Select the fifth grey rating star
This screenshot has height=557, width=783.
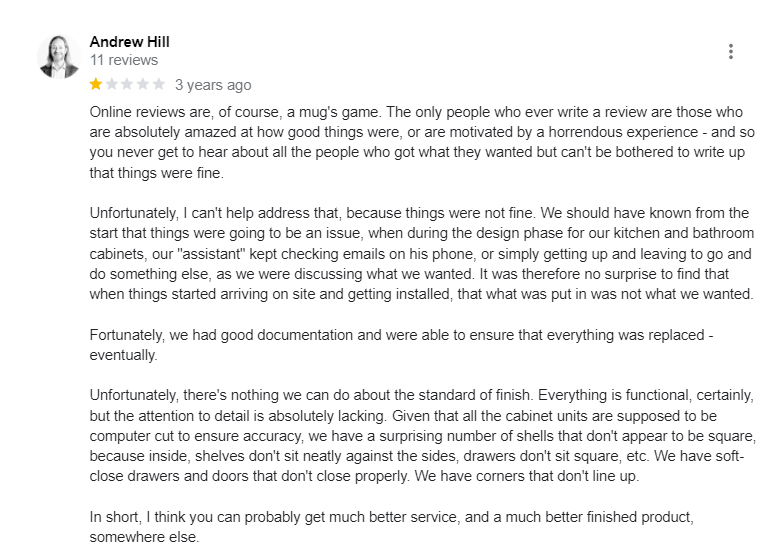coord(158,84)
